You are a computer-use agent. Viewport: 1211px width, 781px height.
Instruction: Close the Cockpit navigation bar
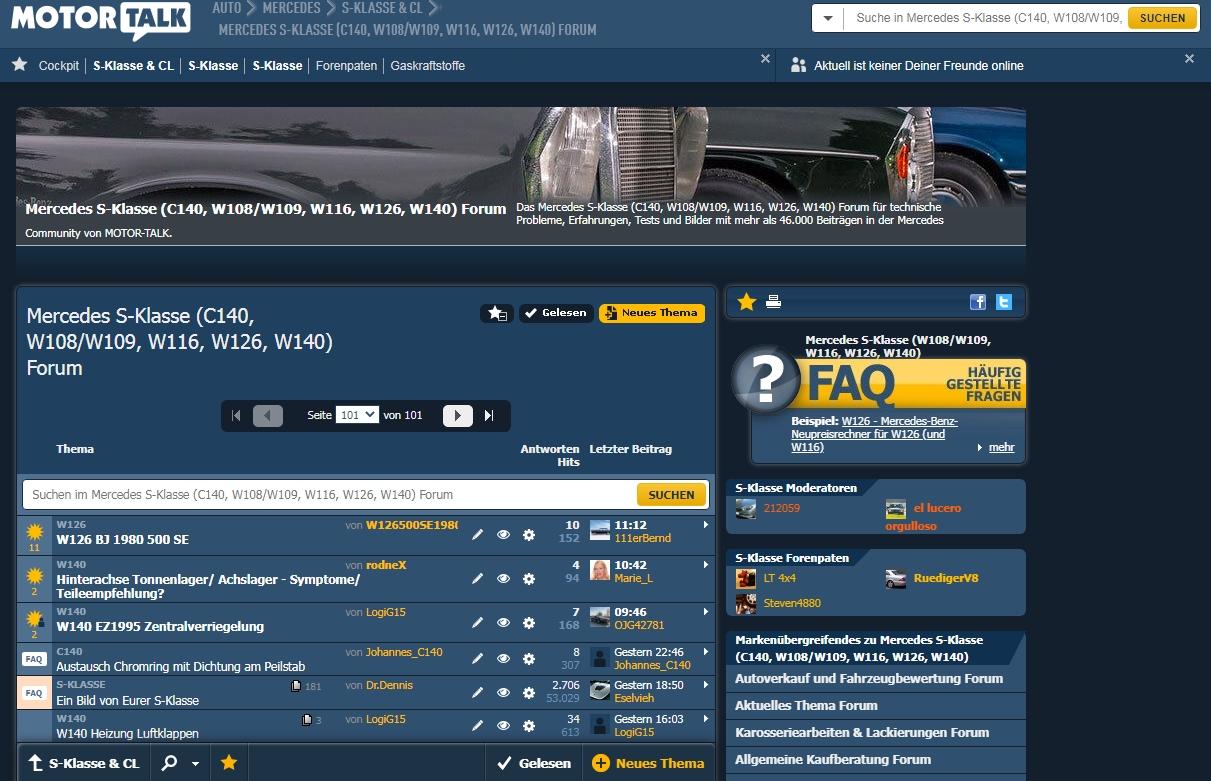[765, 59]
